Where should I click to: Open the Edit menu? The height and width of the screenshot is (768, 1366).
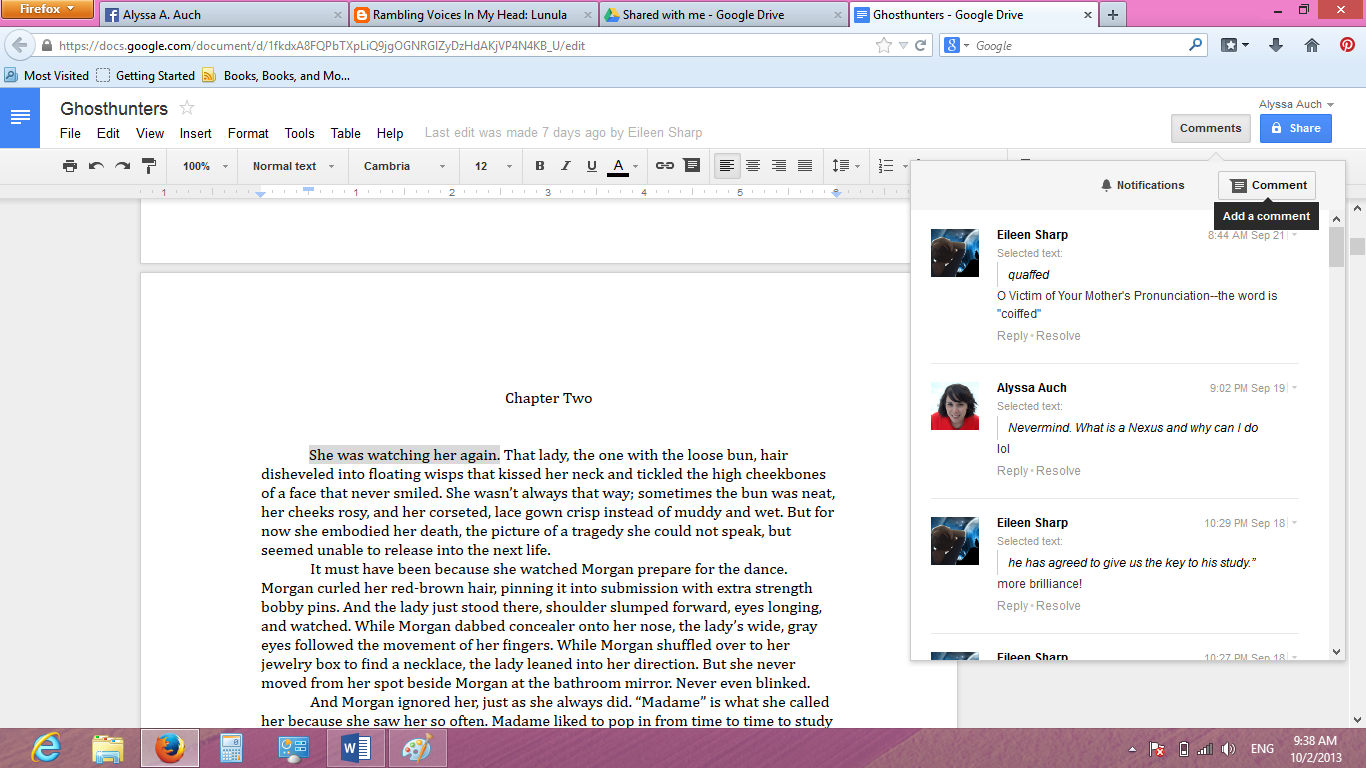(x=108, y=133)
